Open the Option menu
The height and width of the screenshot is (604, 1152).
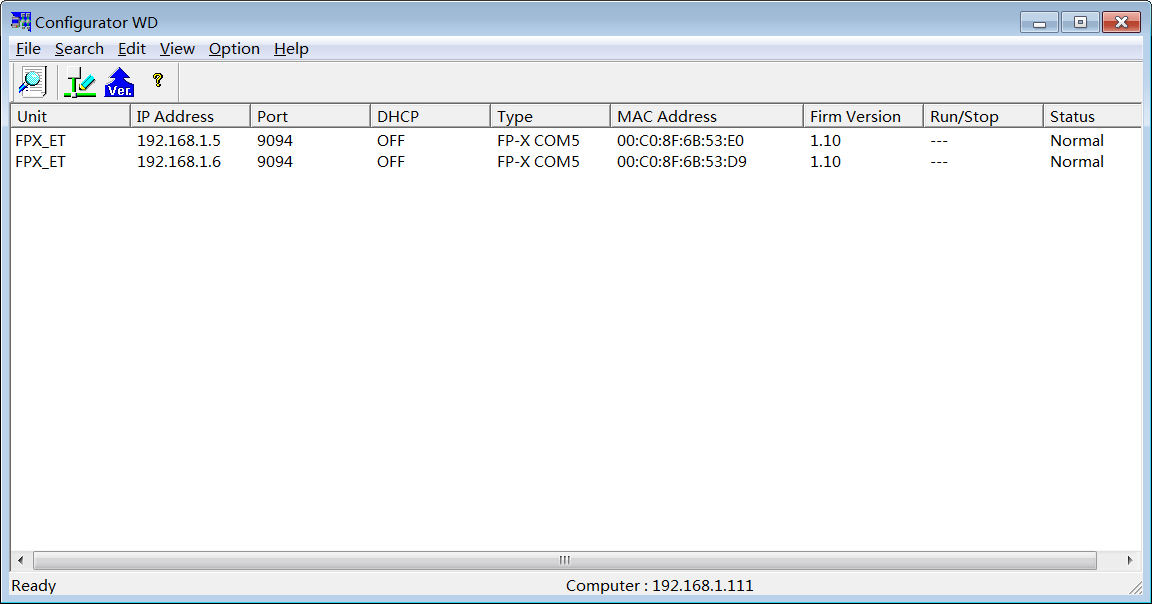pyautogui.click(x=234, y=48)
